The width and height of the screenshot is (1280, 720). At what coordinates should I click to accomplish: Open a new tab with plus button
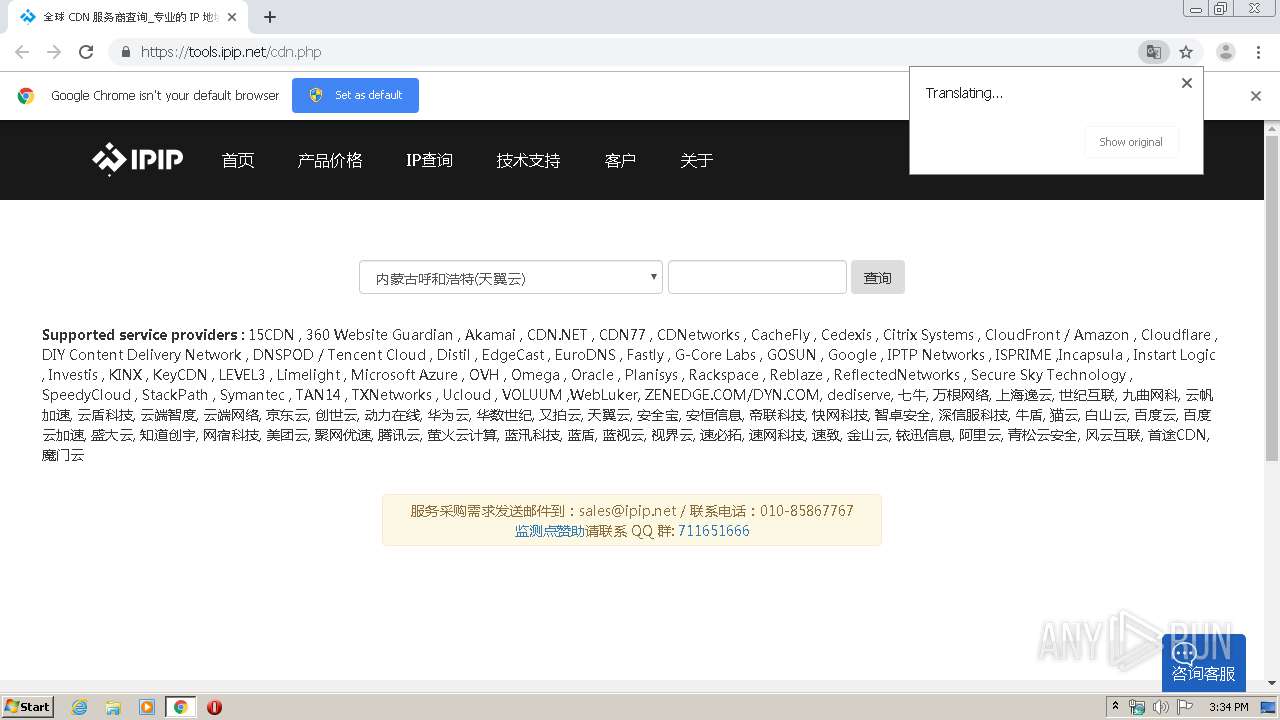(270, 17)
